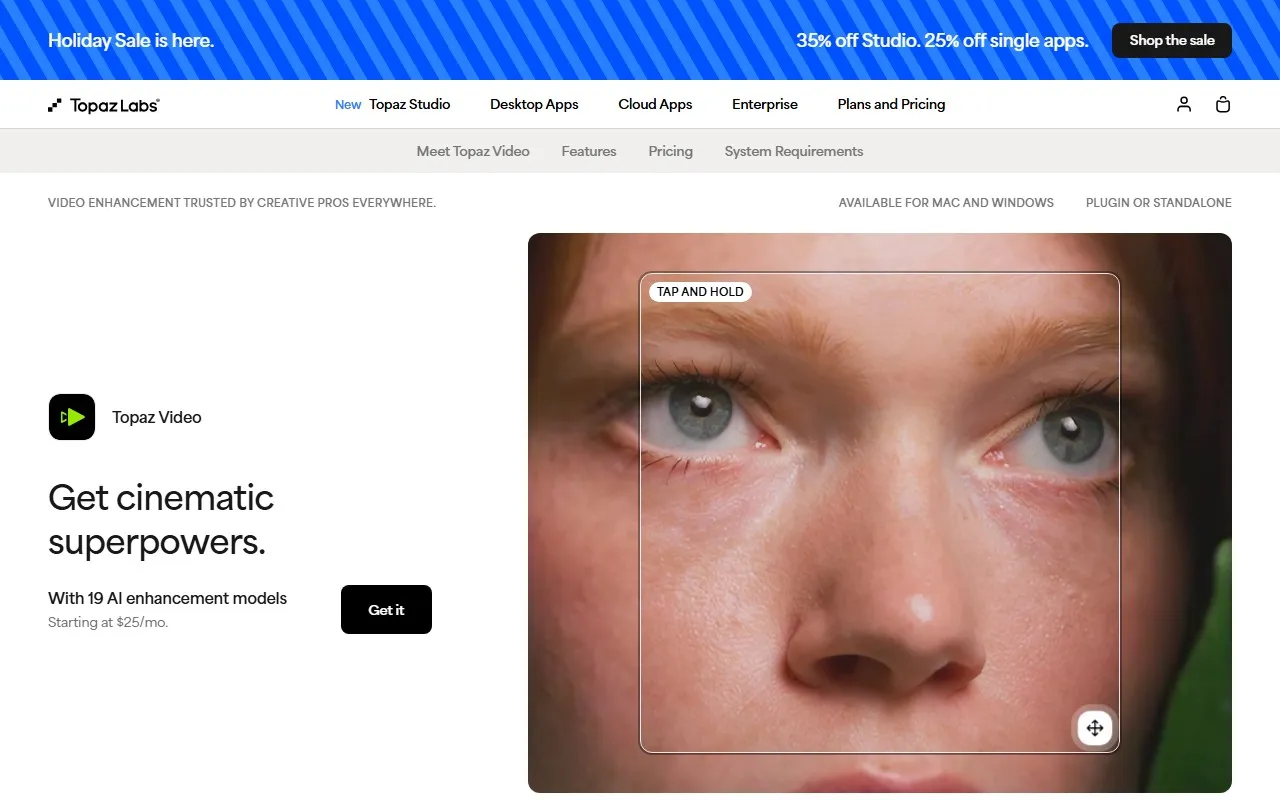Expand the Cloud Apps menu
Viewport: 1280px width, 800px height.
(655, 104)
